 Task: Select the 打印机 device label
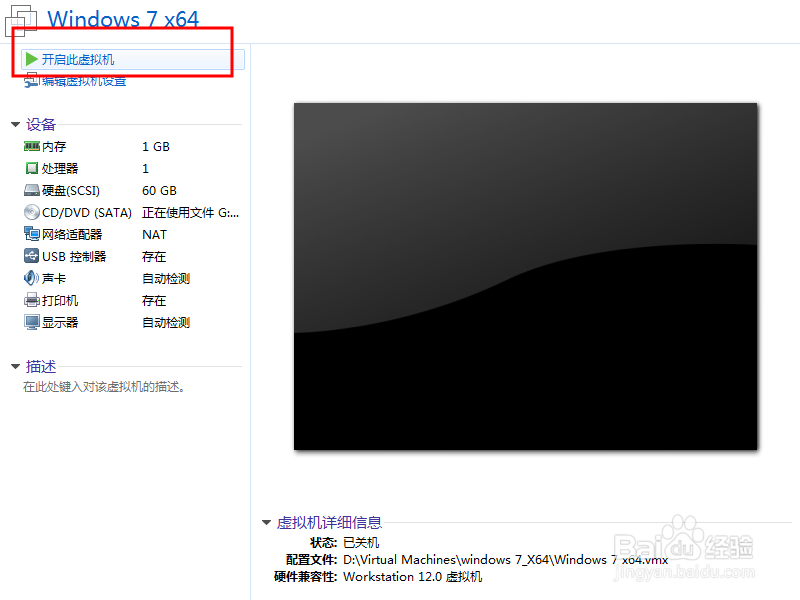click(x=60, y=301)
